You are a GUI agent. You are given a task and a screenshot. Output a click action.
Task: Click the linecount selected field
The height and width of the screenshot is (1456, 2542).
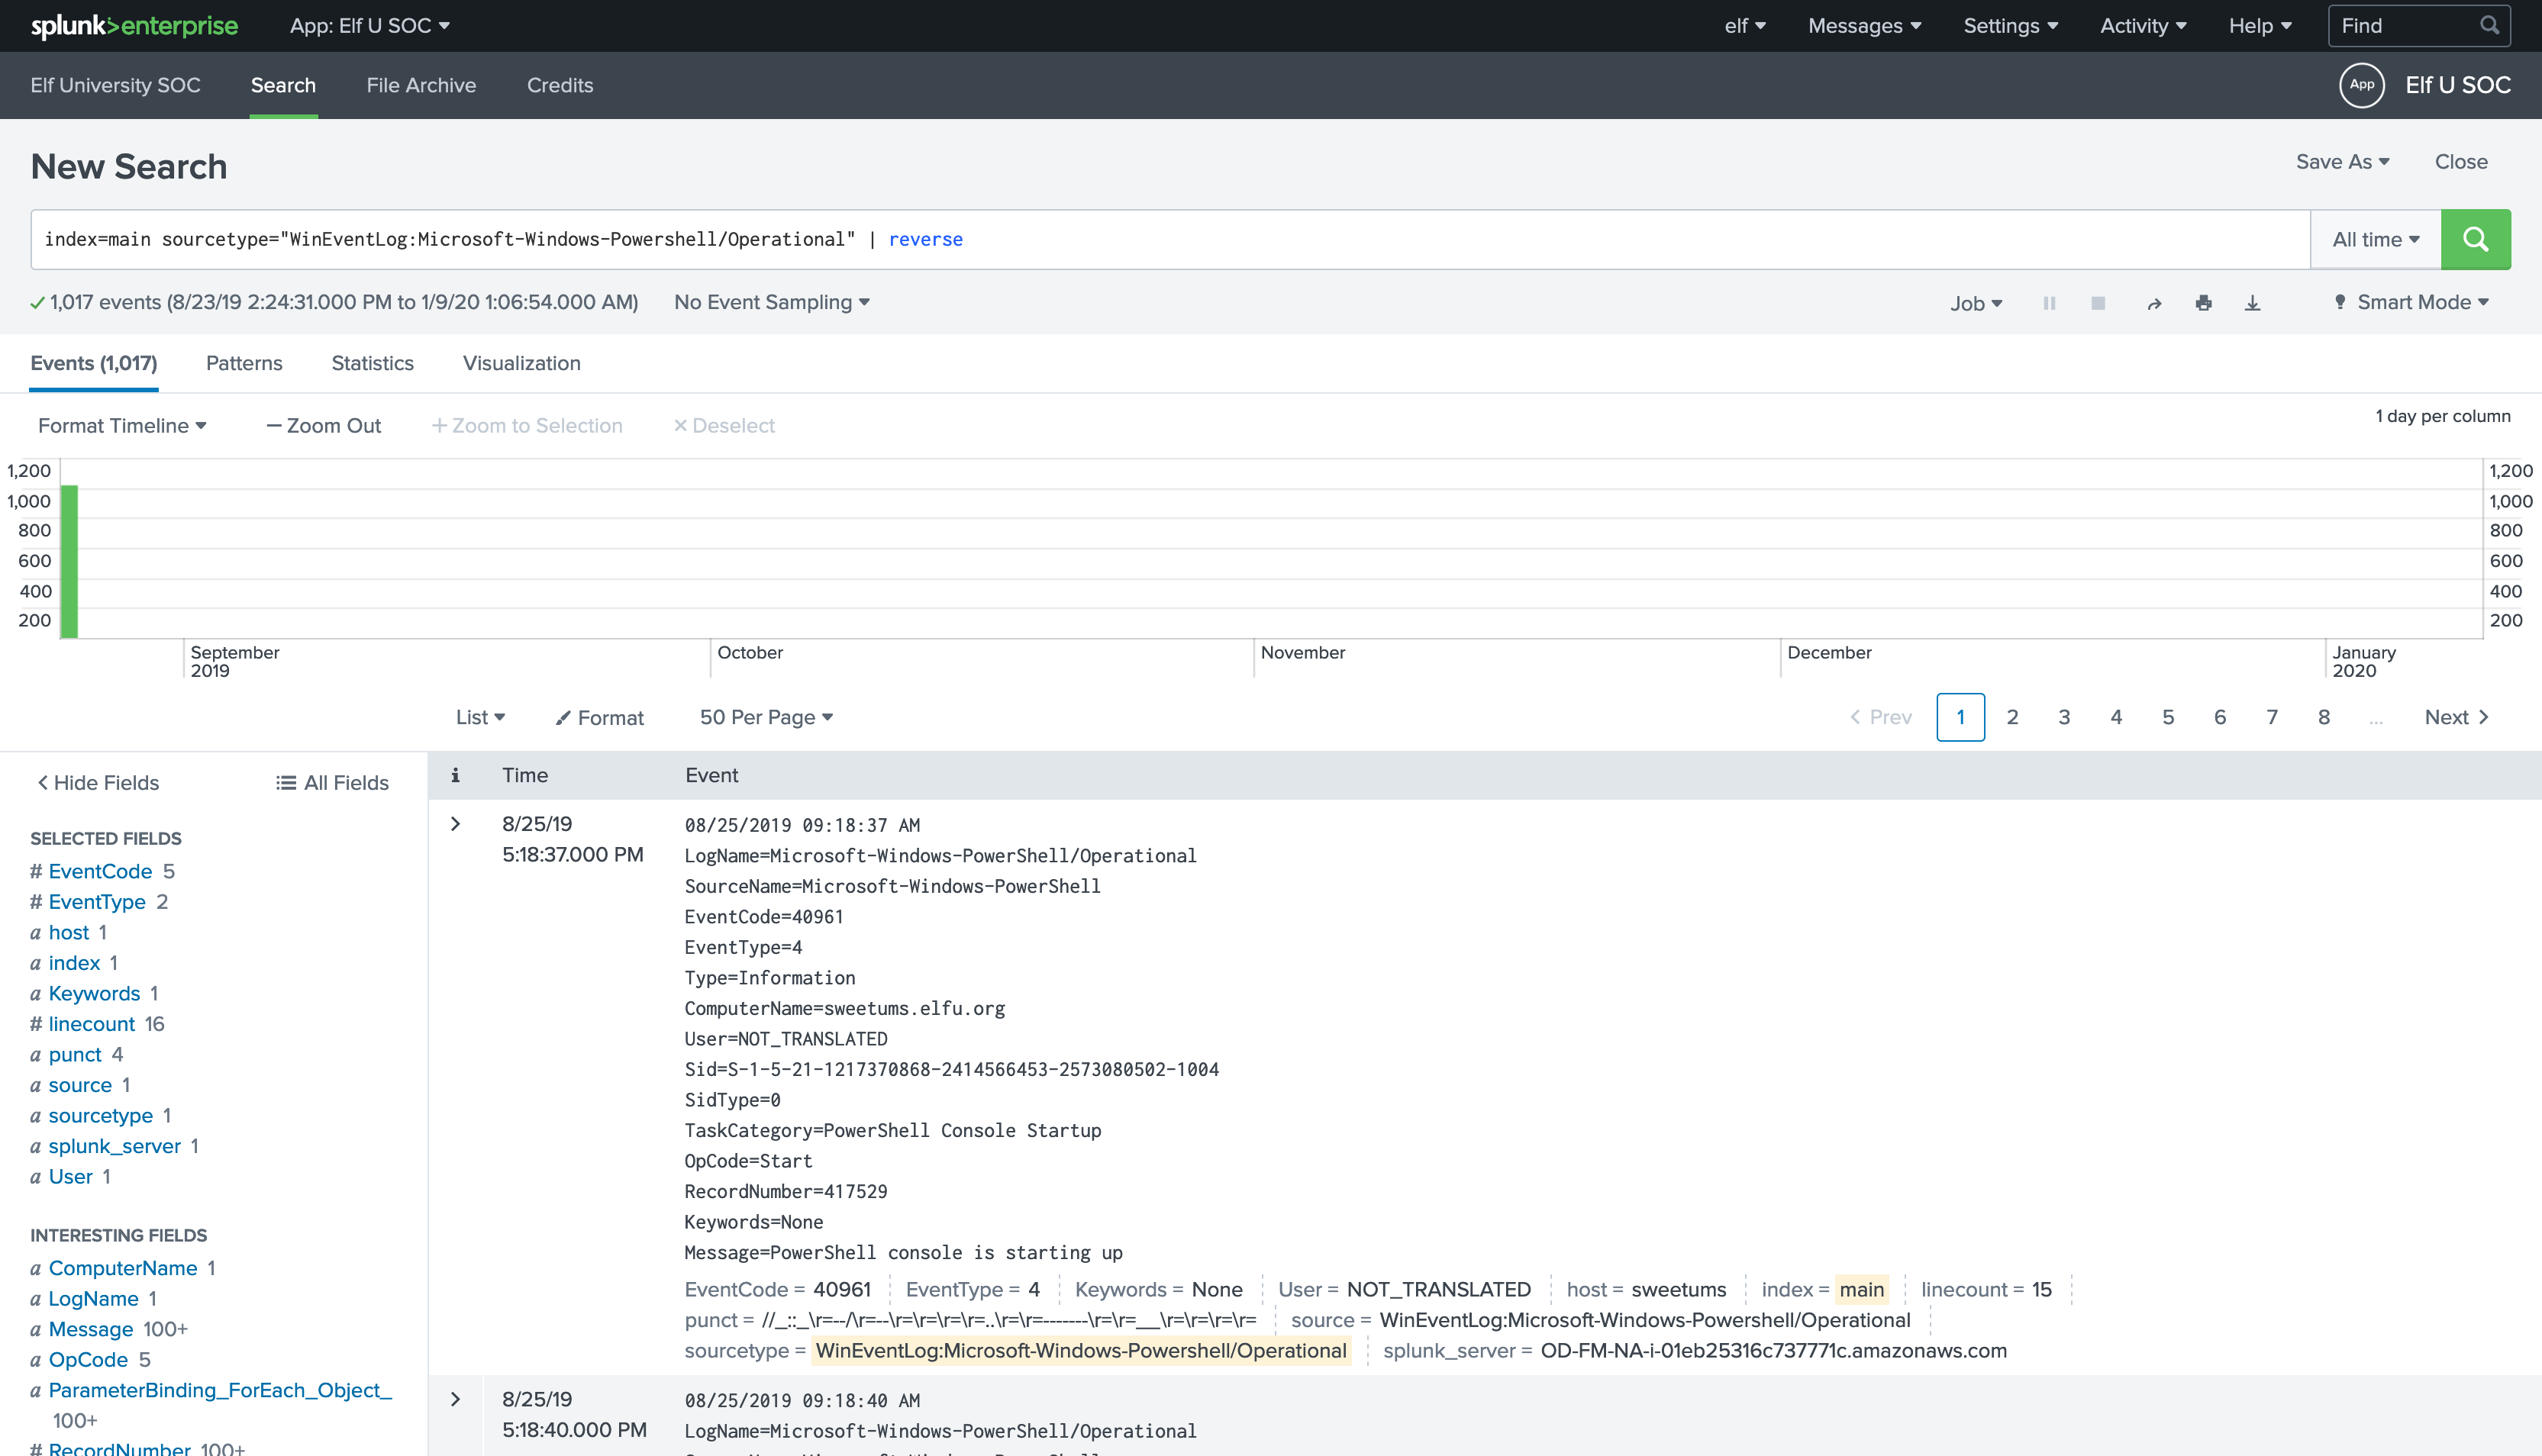click(91, 1024)
